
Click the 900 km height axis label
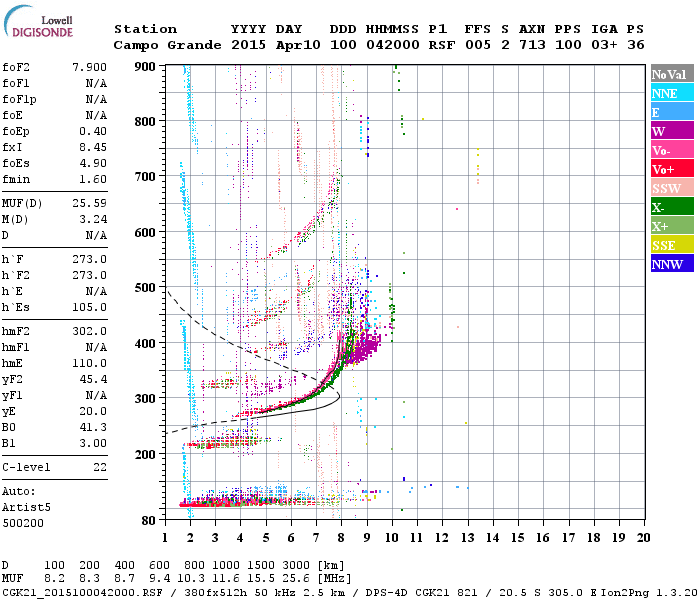coord(146,67)
